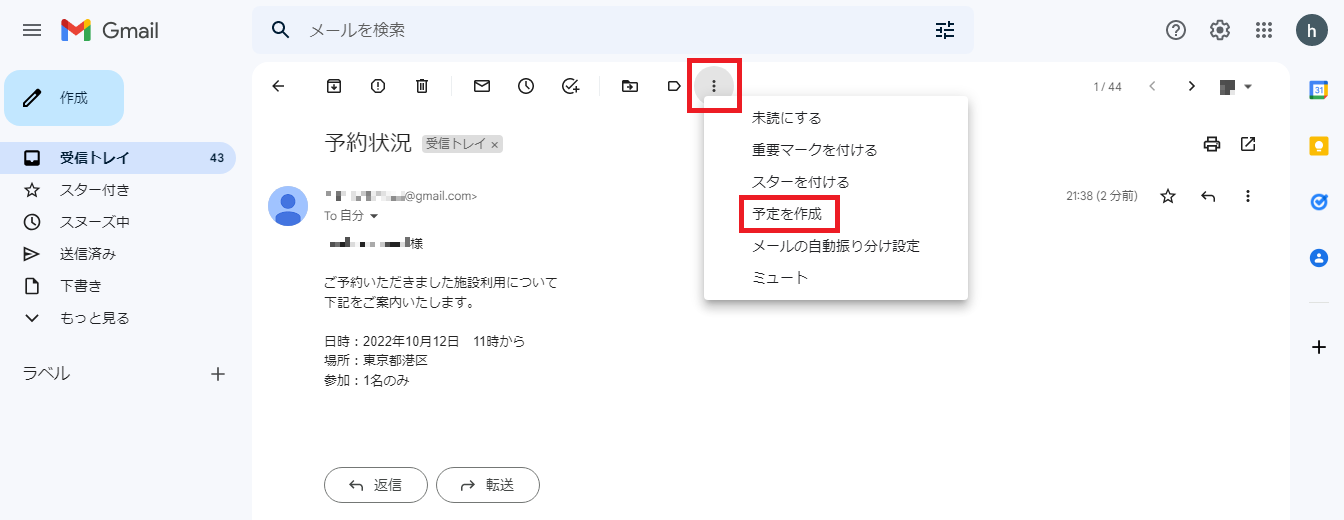Open Google Calendar in the side panel
The image size is (1344, 520).
[1318, 90]
